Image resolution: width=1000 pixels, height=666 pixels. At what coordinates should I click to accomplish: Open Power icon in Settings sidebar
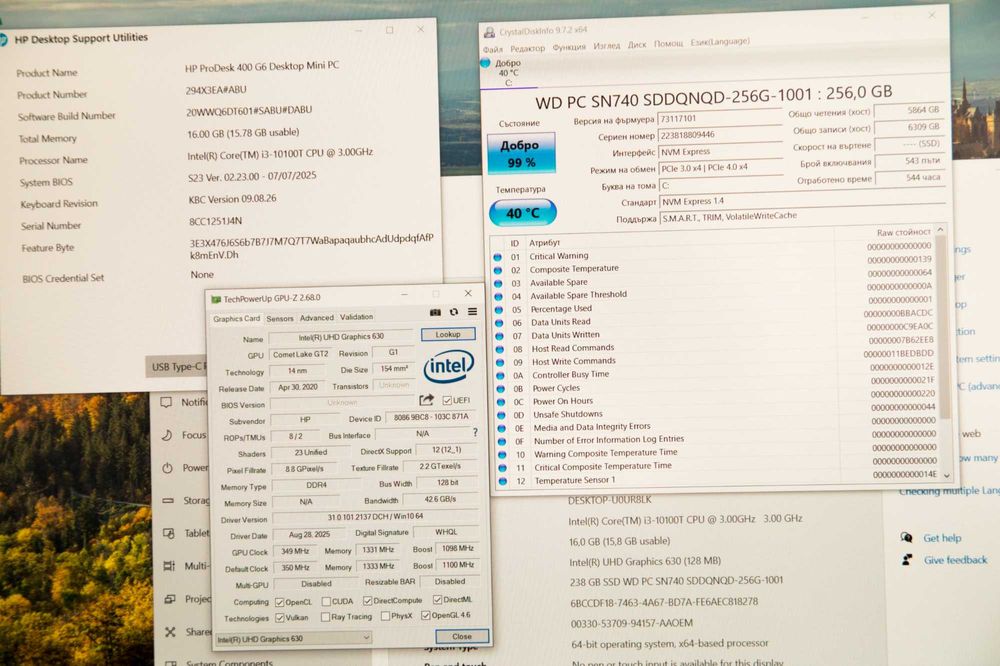167,468
